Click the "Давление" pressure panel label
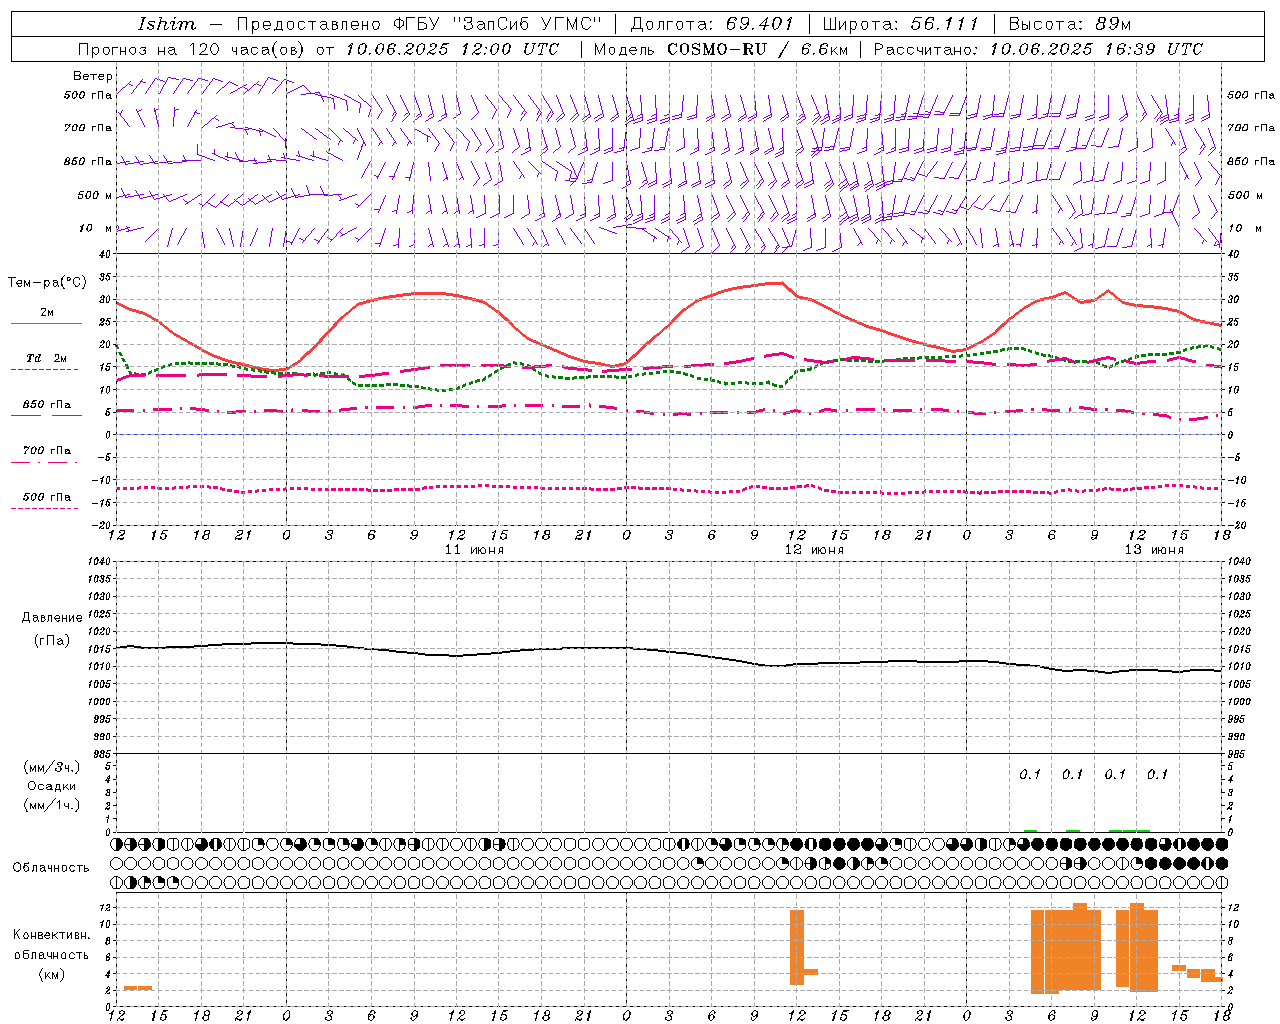This screenshot has width=1280, height=1024. (52, 618)
